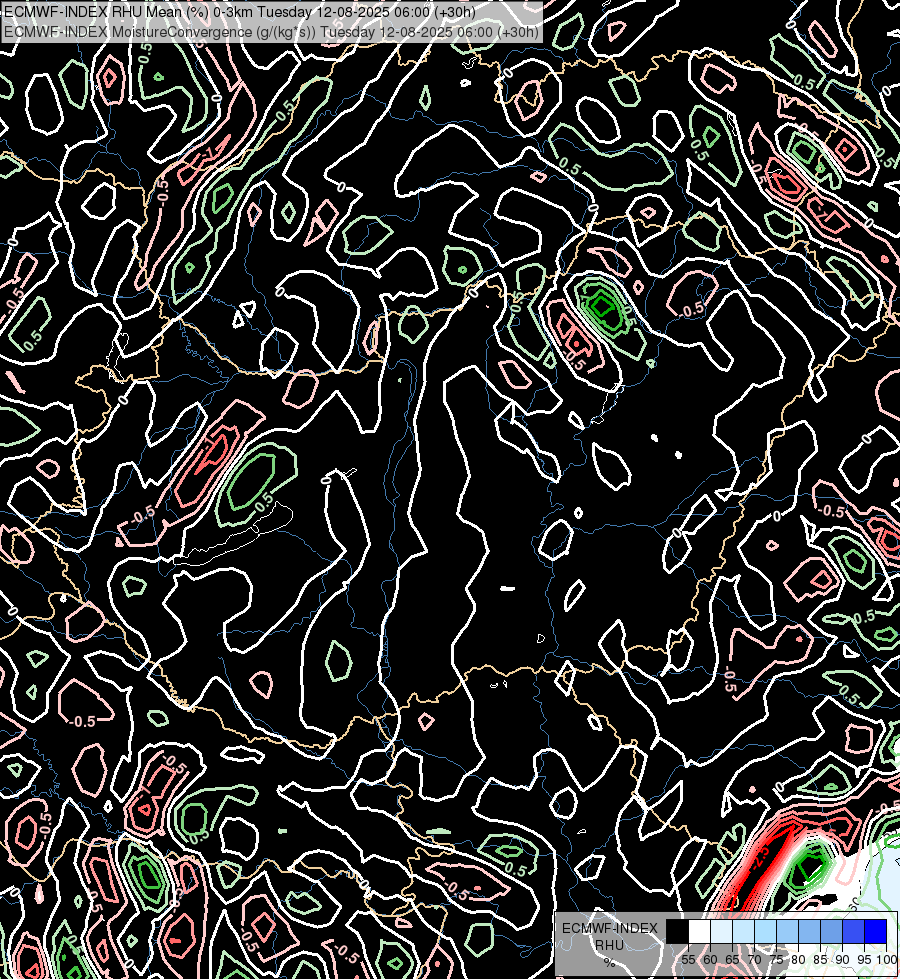Screen dimensions: 900x979
Task: Click the legend tick value 75
Action: click(776, 960)
